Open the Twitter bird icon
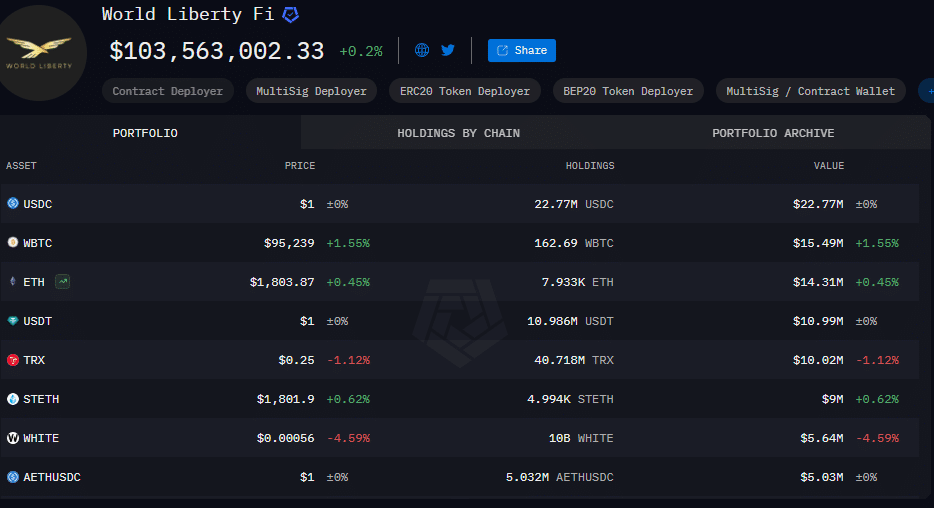 pyautogui.click(x=448, y=50)
